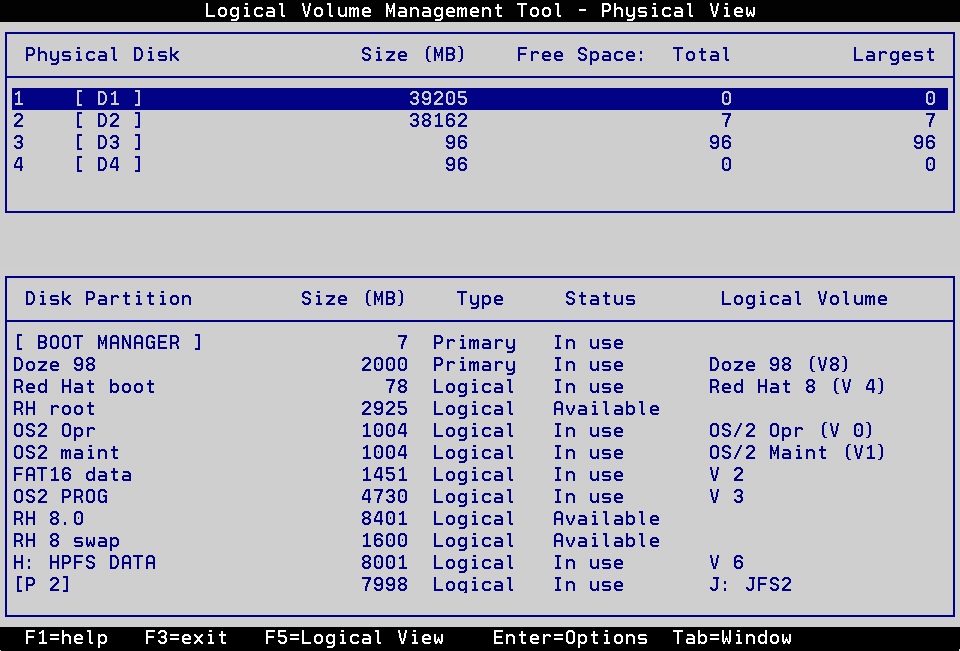Select the OS2 Opr partition
Screen dimensions: 960x651
point(54,431)
